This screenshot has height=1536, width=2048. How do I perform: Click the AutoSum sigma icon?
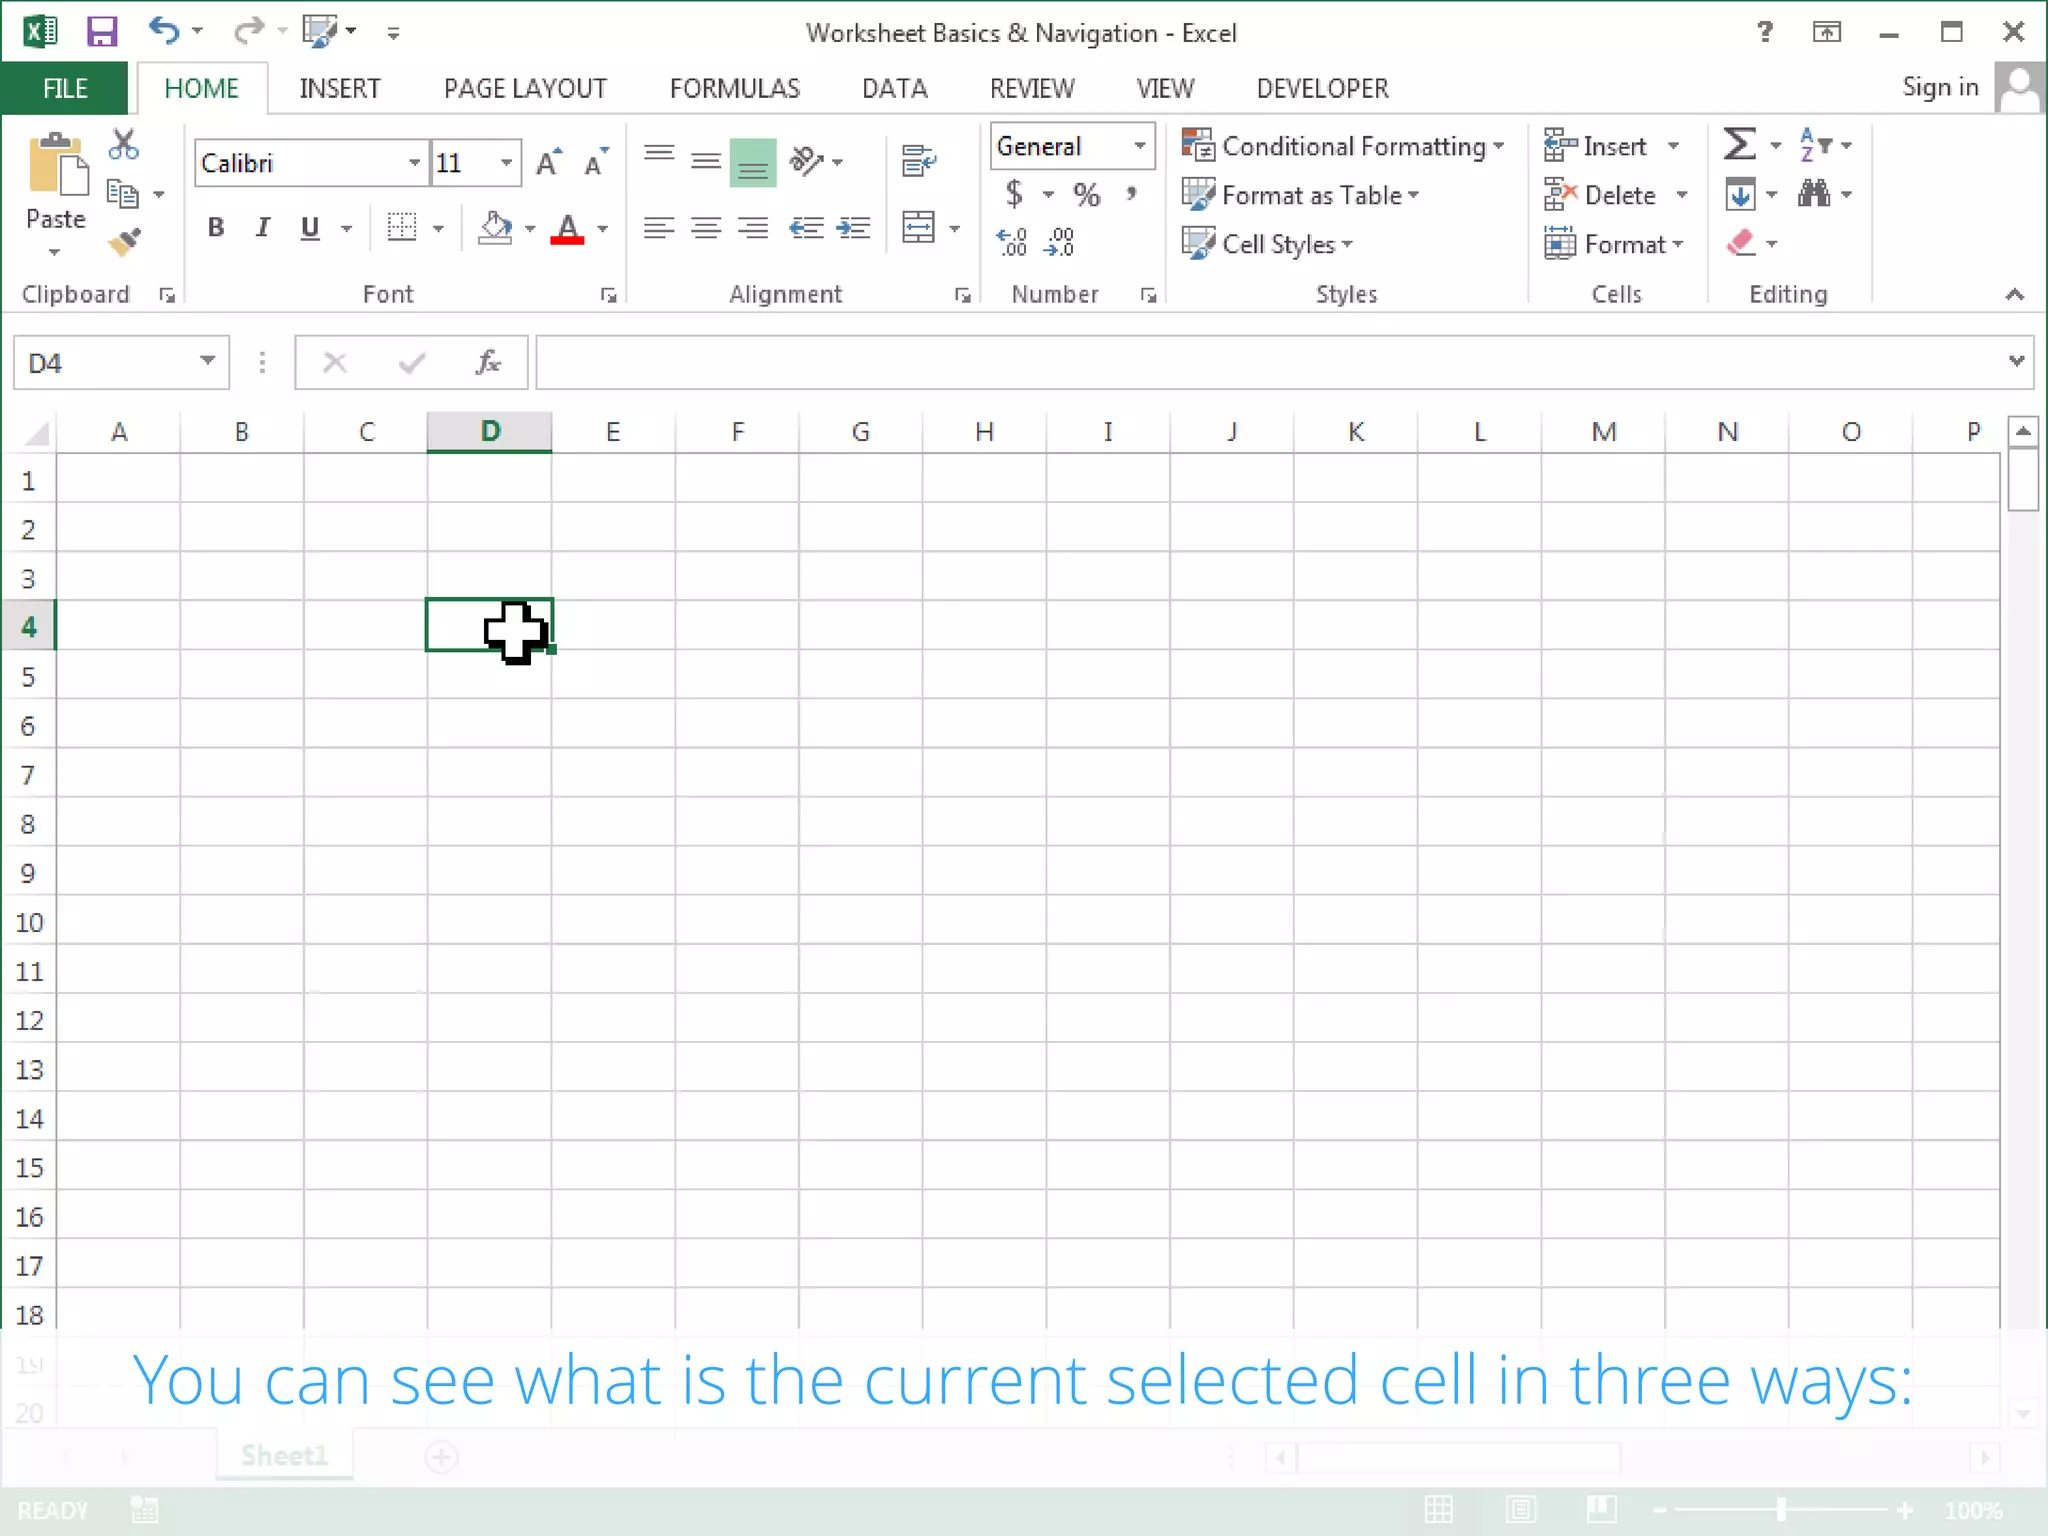1739,144
